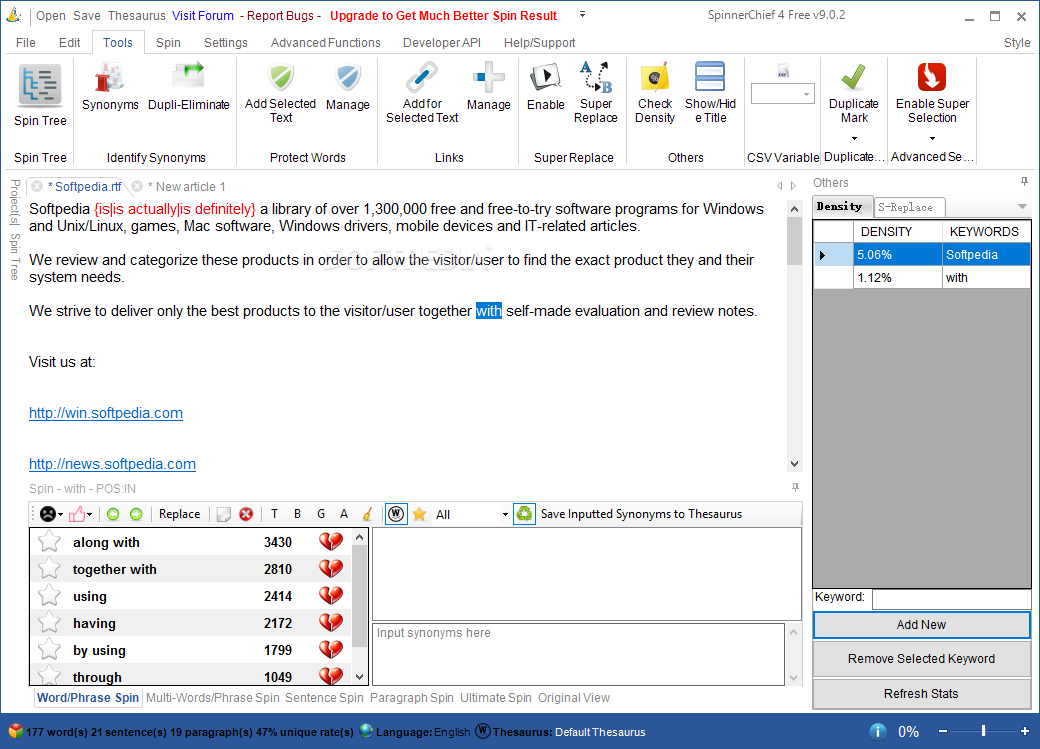
Task: Open the sad face dropdown arrow
Action: [x=60, y=515]
